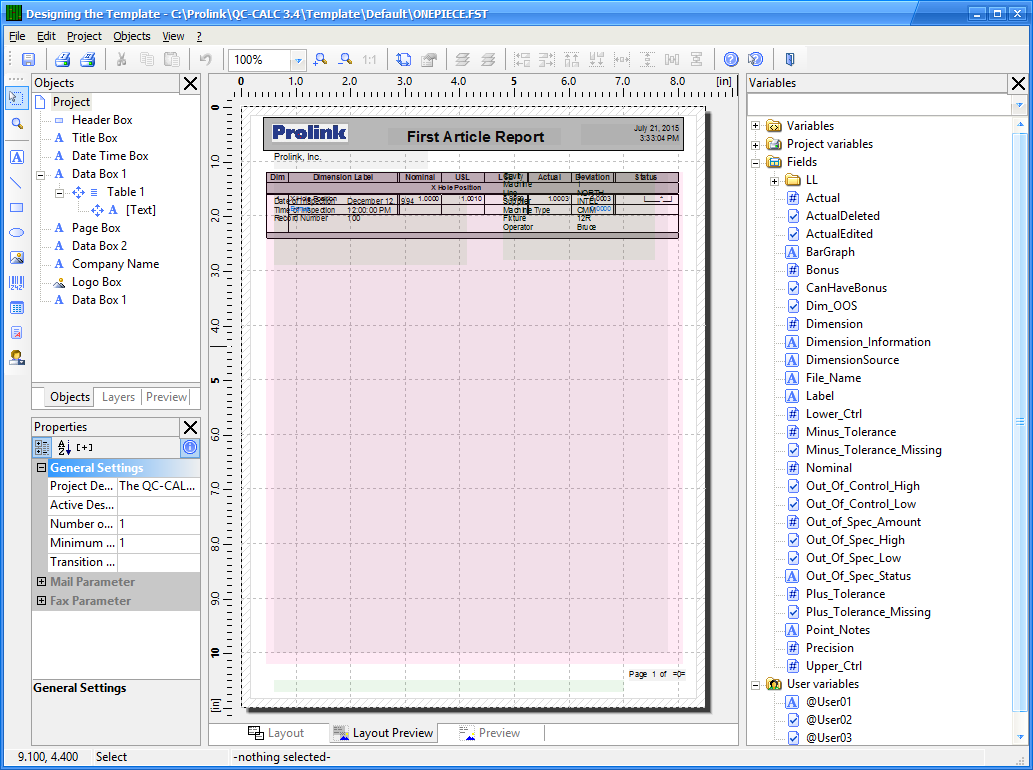Click the Zoom Out magnifier icon
Screen dimensions: 1033x770
tap(345, 60)
